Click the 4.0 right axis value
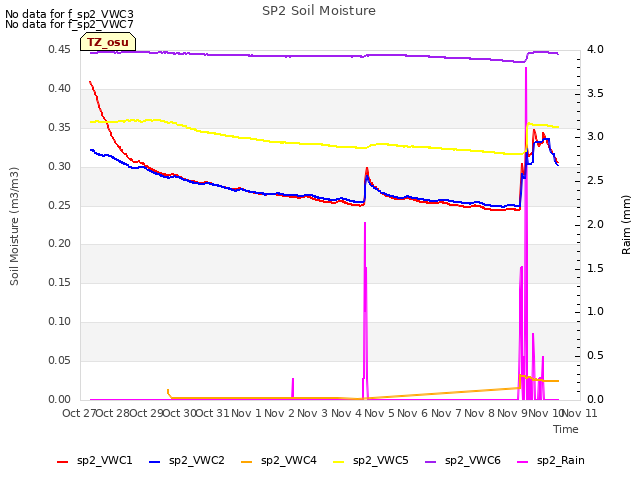The width and height of the screenshot is (640, 480). tap(595, 49)
